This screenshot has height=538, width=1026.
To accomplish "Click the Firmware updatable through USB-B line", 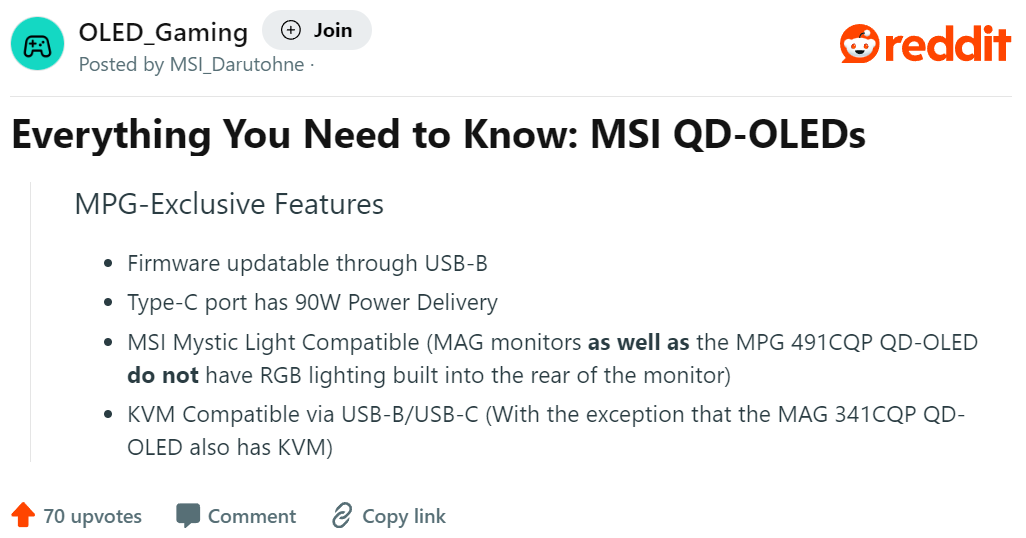I will tap(307, 264).
